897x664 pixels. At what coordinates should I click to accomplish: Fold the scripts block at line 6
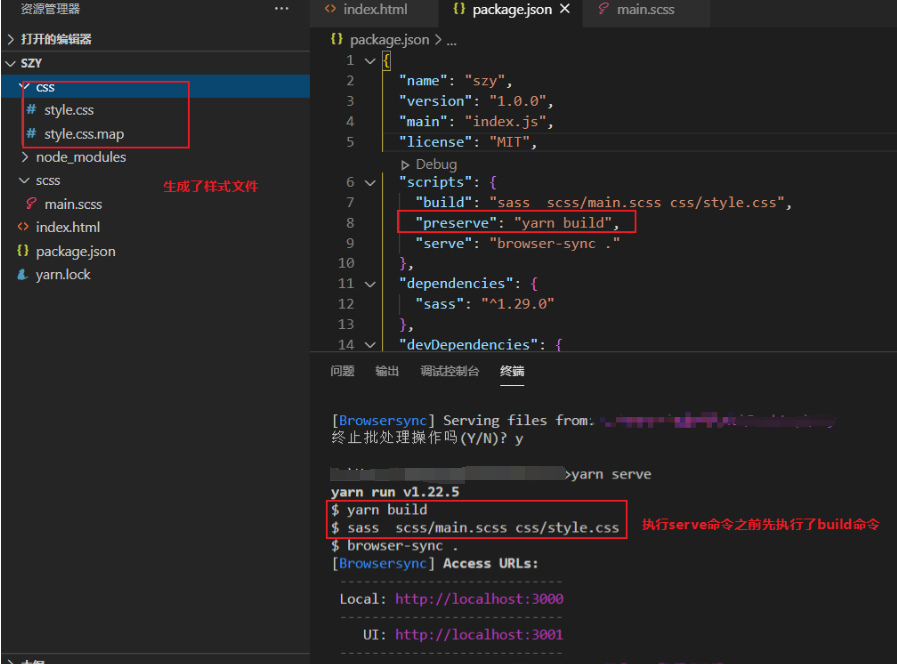(370, 182)
